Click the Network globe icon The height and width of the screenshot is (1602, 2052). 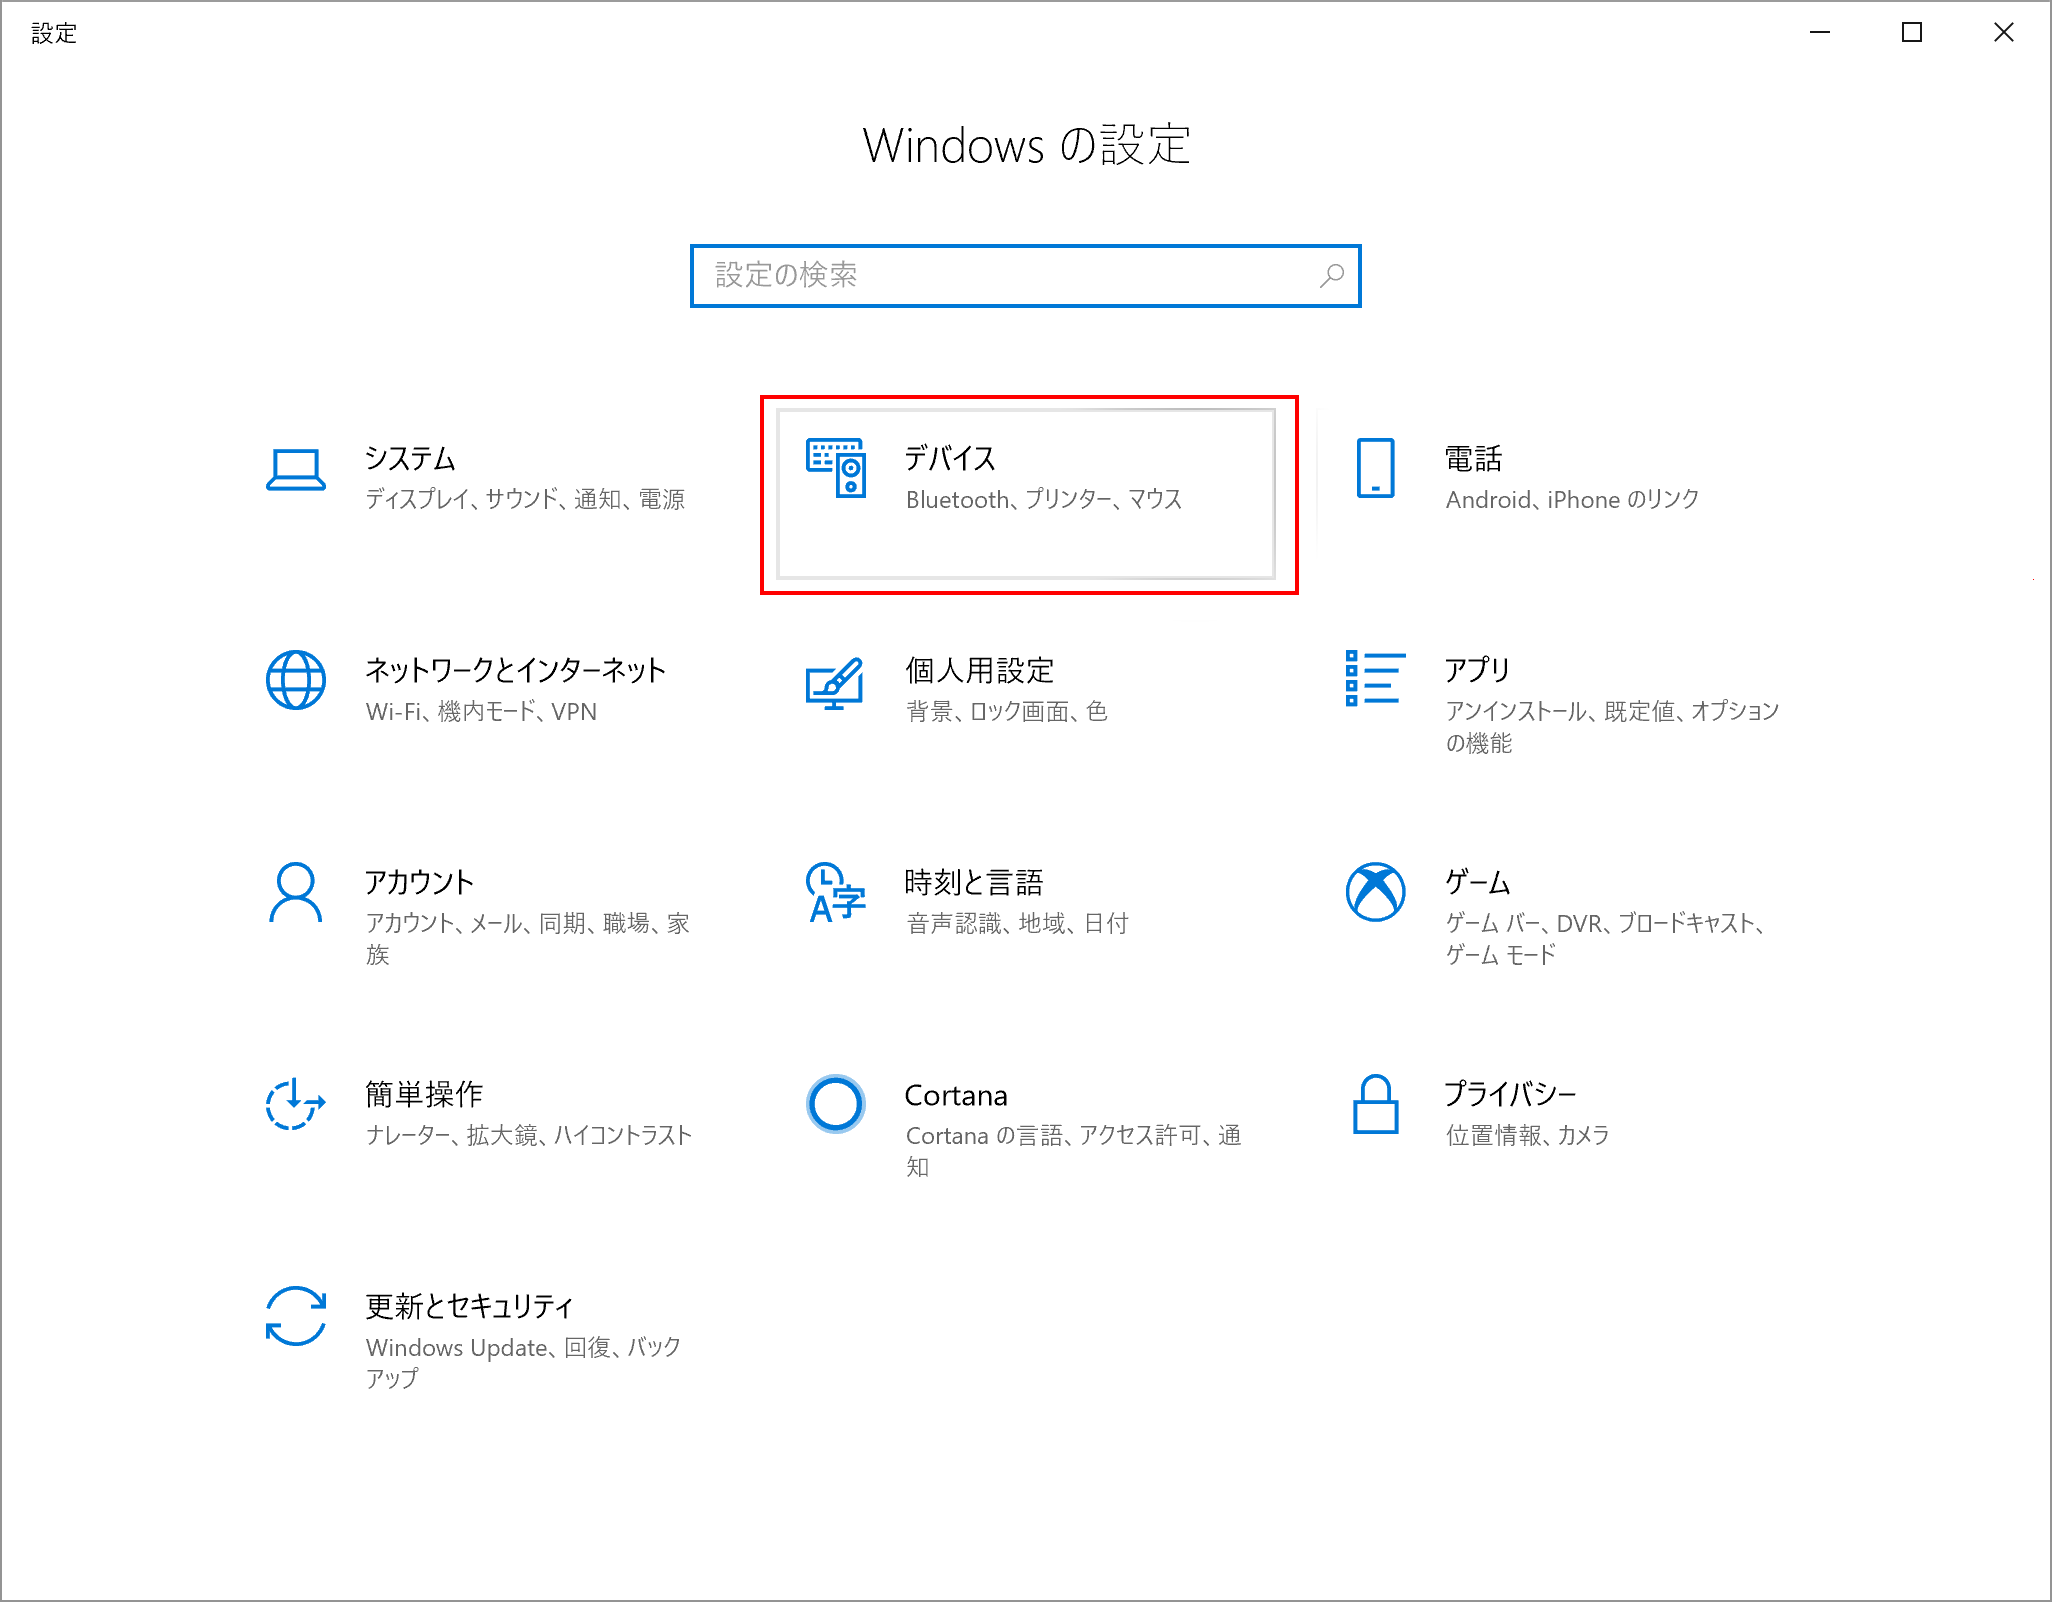296,680
